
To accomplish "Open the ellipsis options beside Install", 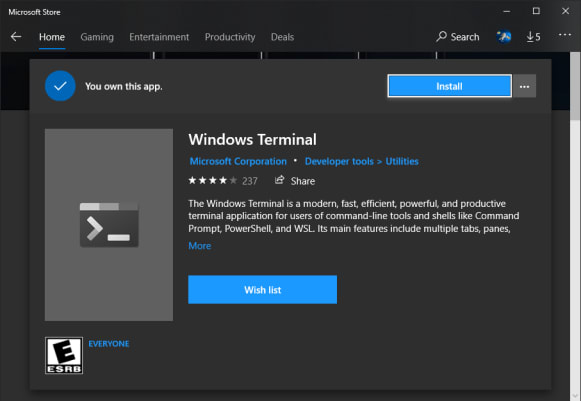I will click(x=524, y=86).
